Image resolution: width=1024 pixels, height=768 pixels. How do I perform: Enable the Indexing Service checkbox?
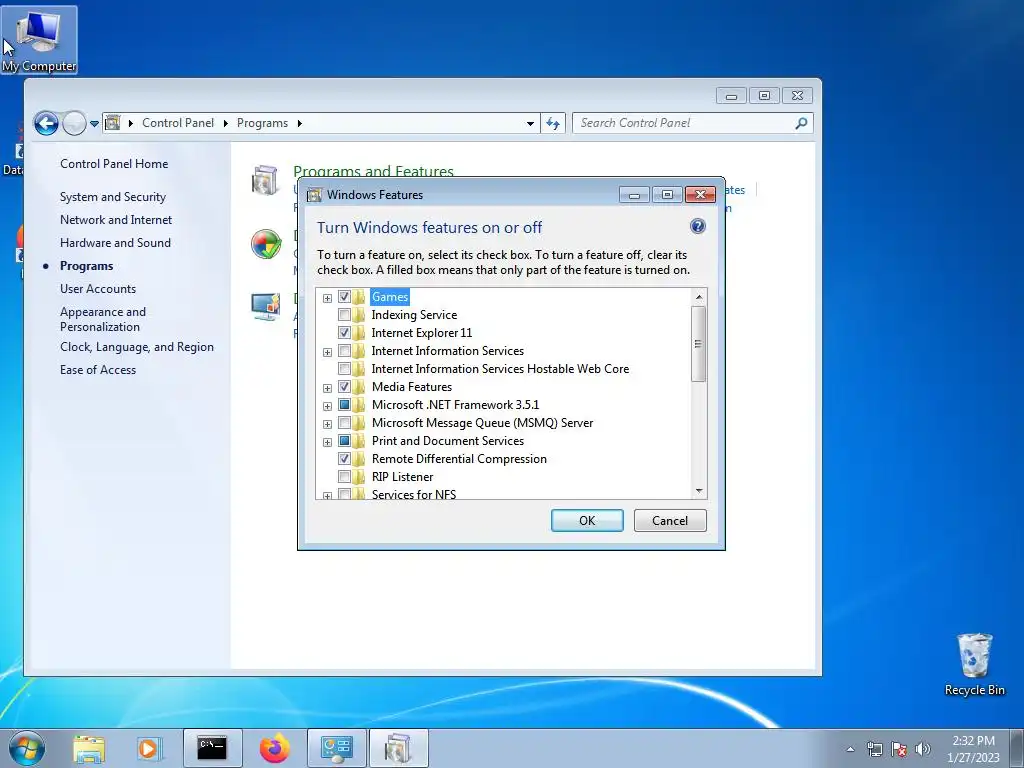pyautogui.click(x=344, y=315)
